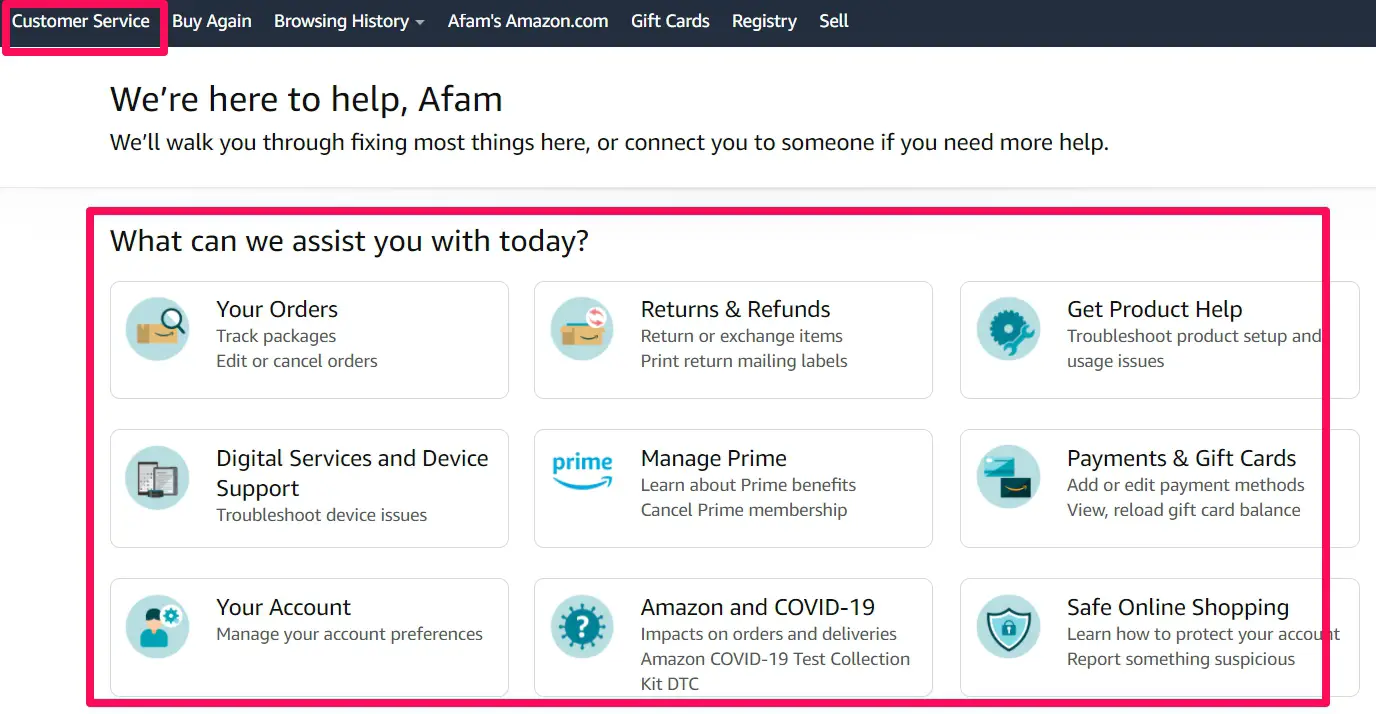The height and width of the screenshot is (714, 1376).
Task: Select the Returns & Refunds card title
Action: tap(736, 309)
